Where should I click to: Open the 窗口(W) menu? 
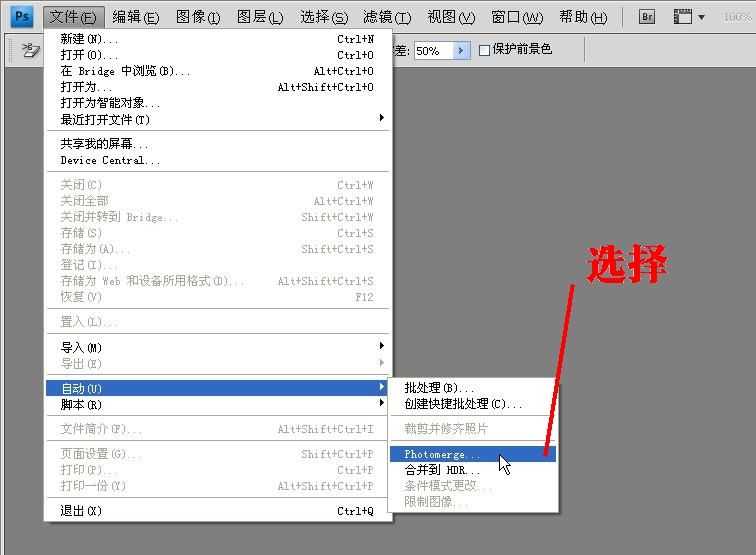[x=517, y=17]
